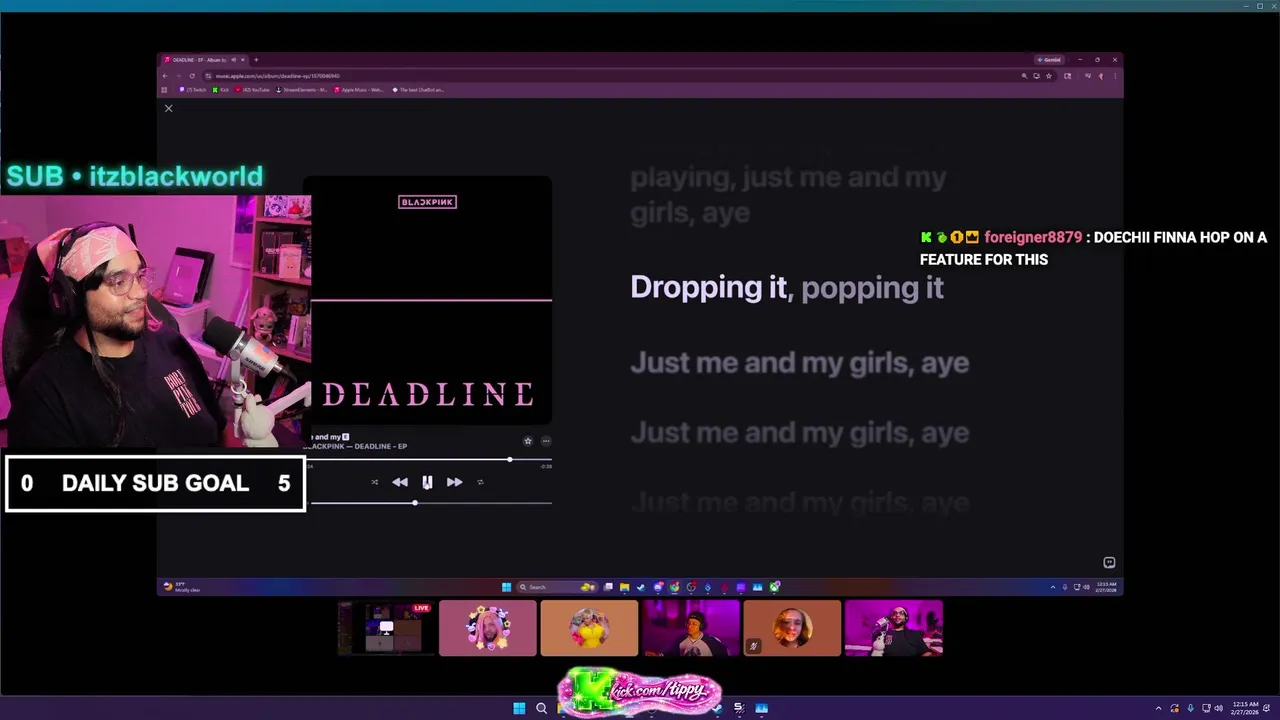Toggle repeat mode in the music player
The image size is (1280, 720).
coord(480,482)
